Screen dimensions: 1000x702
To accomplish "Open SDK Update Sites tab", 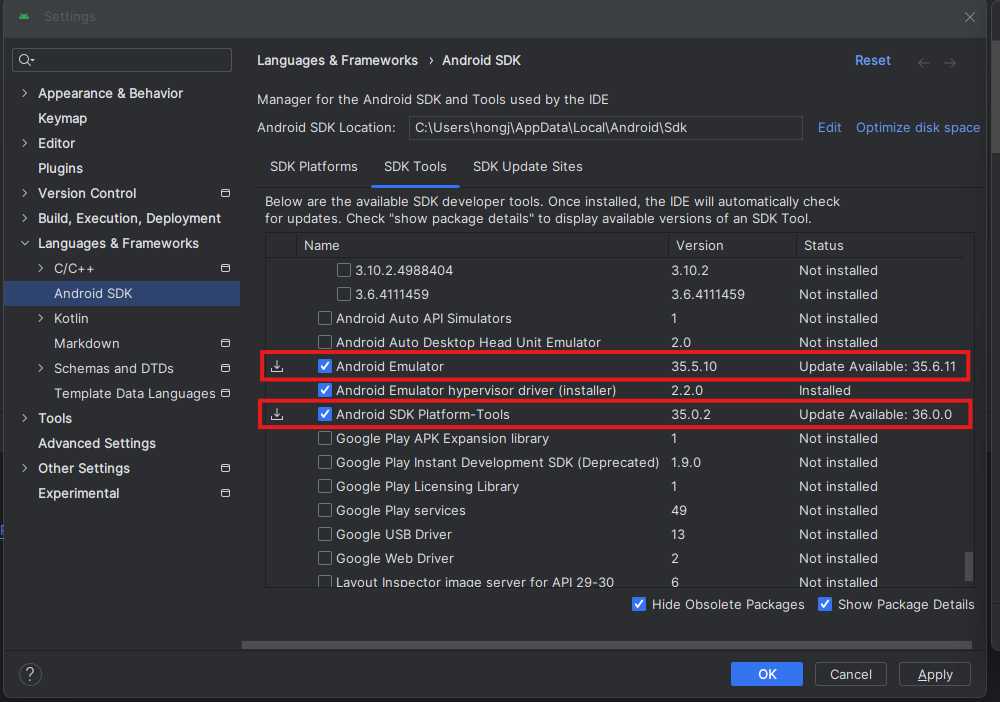I will (x=527, y=166).
